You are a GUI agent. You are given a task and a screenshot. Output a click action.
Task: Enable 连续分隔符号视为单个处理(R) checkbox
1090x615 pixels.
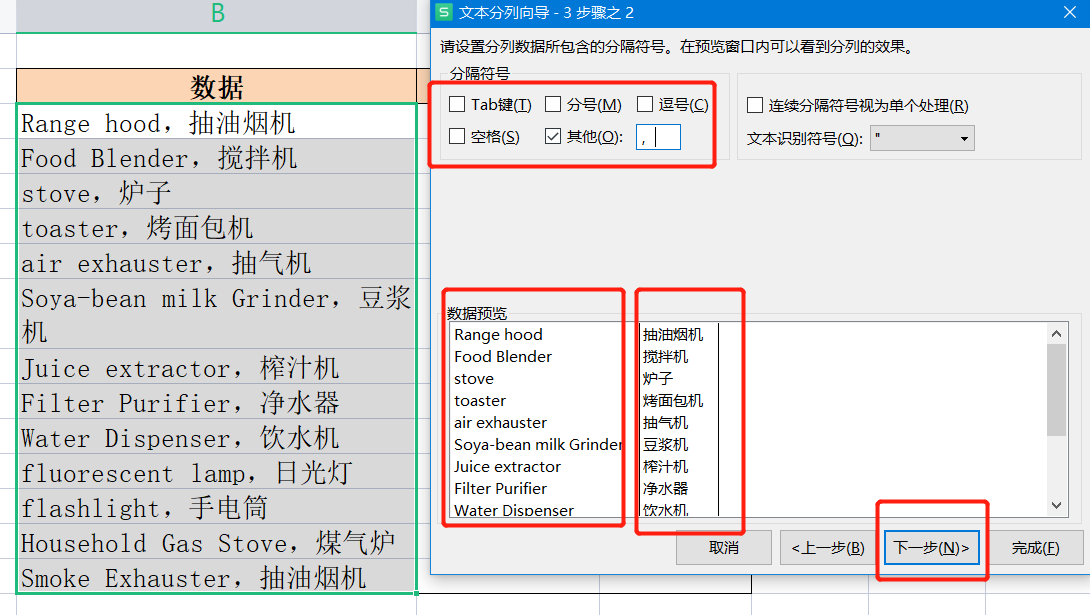(x=754, y=106)
